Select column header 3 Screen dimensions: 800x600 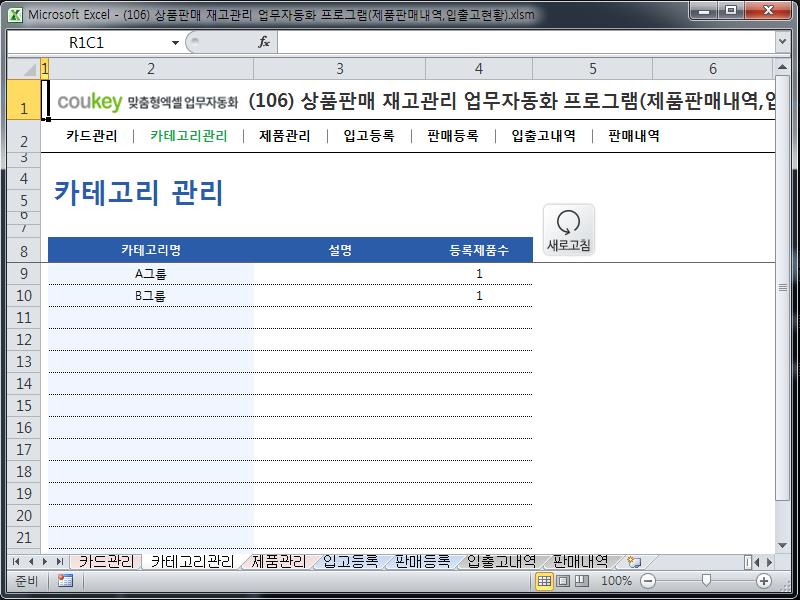pos(339,68)
